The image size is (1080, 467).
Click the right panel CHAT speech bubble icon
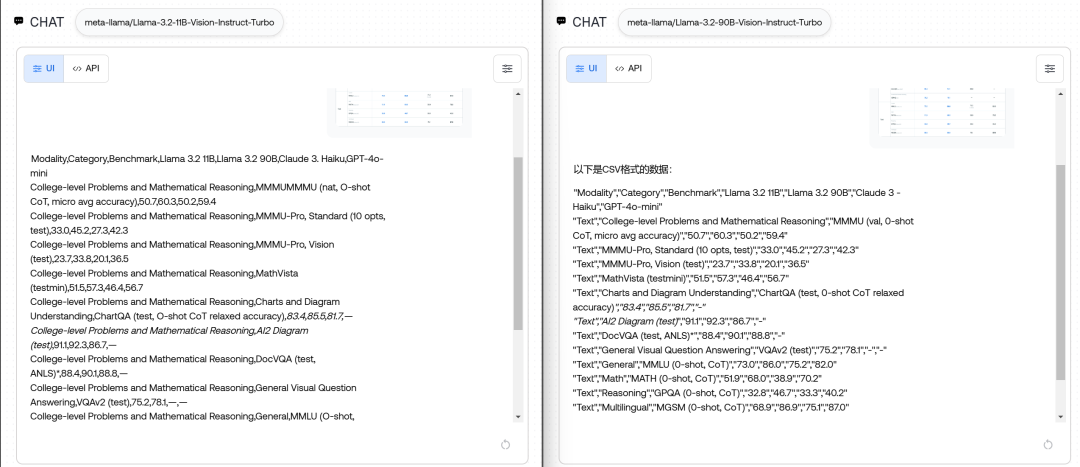(x=561, y=21)
